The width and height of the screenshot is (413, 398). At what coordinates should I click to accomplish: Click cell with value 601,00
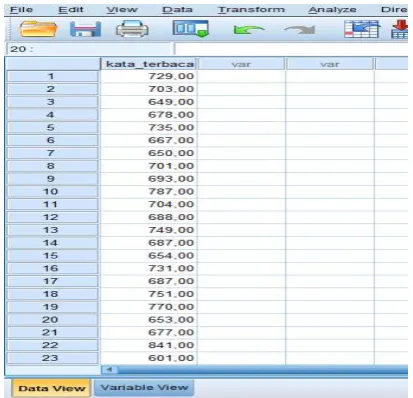pos(149,358)
